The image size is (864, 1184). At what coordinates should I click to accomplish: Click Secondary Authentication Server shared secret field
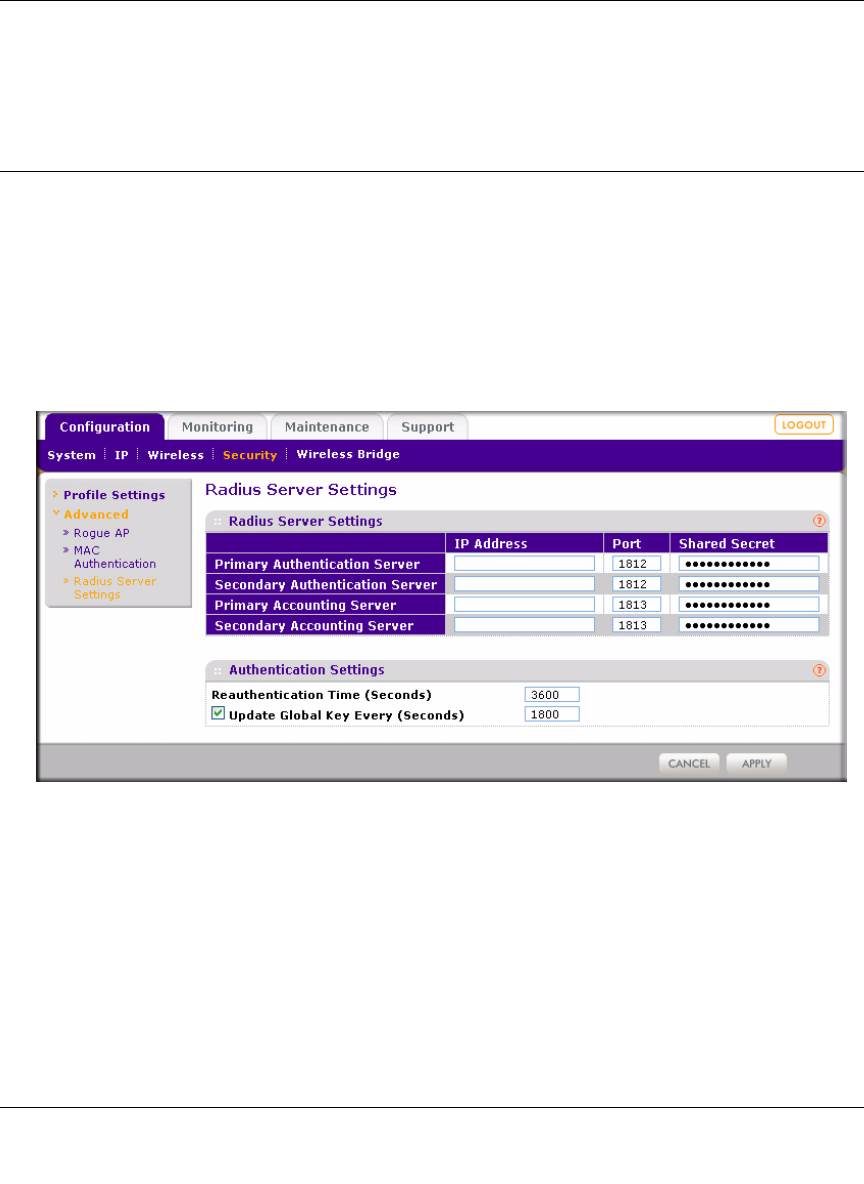tap(748, 584)
